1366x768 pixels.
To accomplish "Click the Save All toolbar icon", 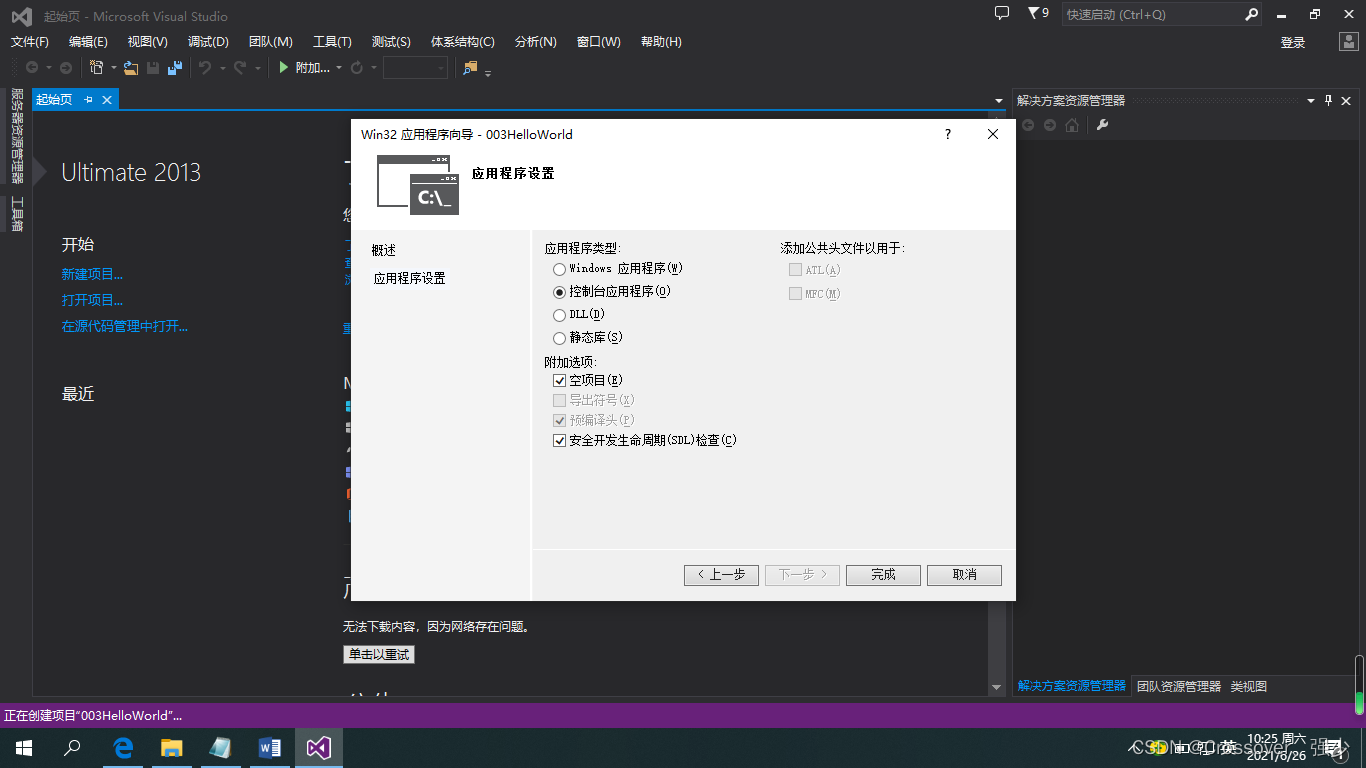I will pyautogui.click(x=175, y=68).
